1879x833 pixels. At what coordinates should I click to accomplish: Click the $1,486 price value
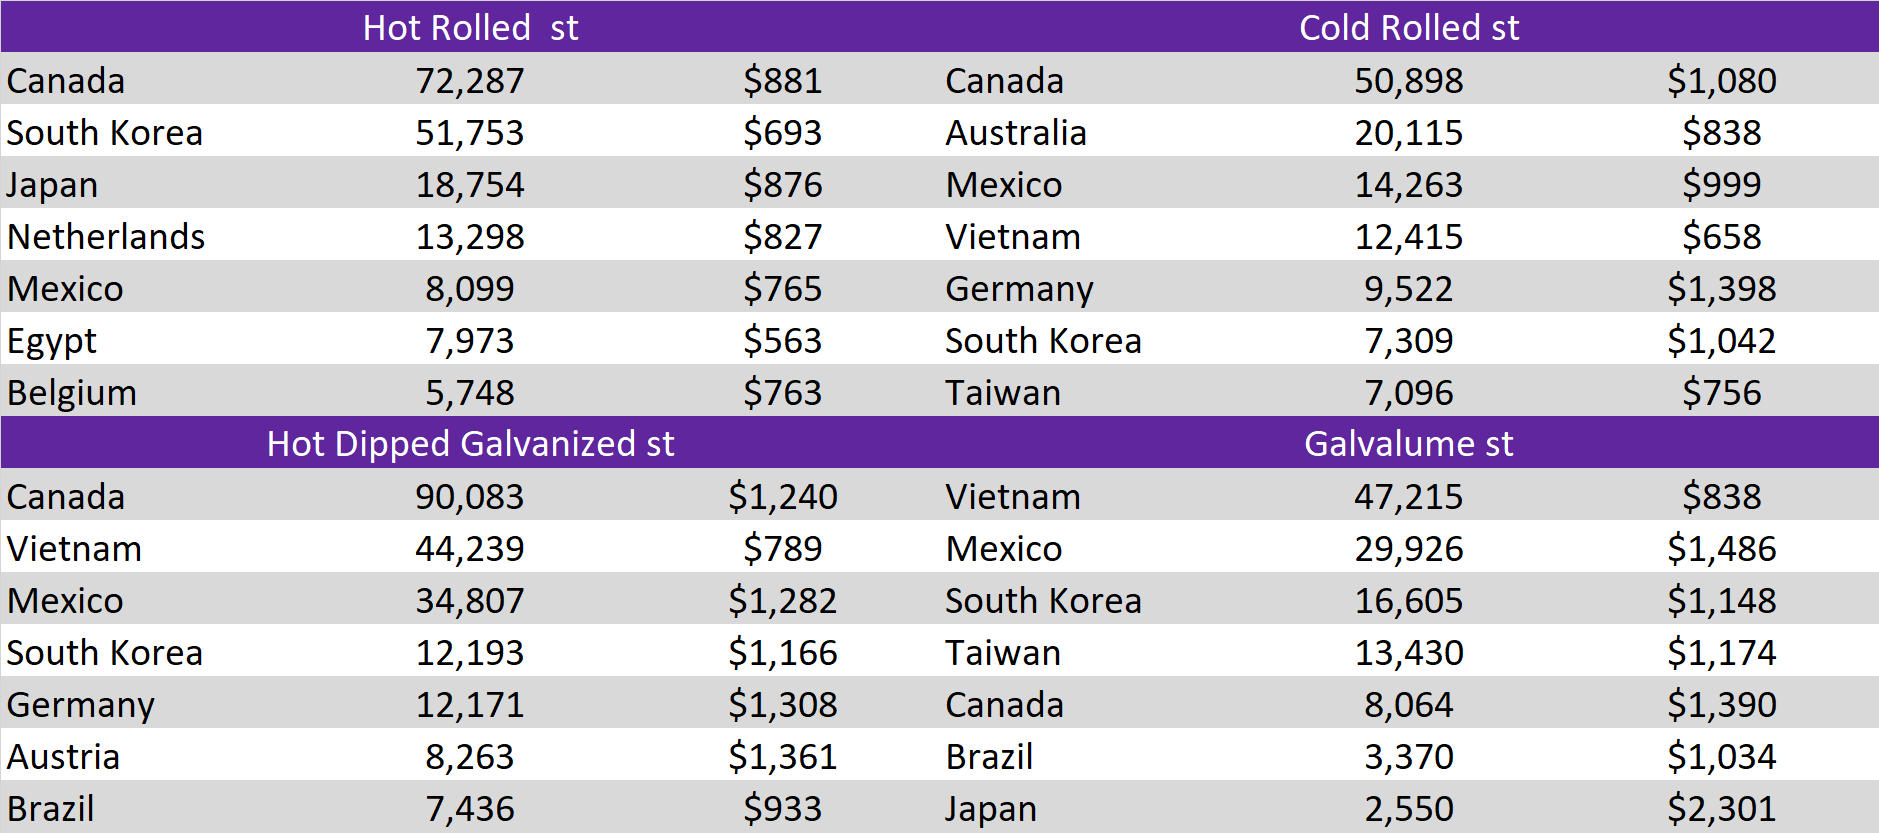click(x=1721, y=549)
